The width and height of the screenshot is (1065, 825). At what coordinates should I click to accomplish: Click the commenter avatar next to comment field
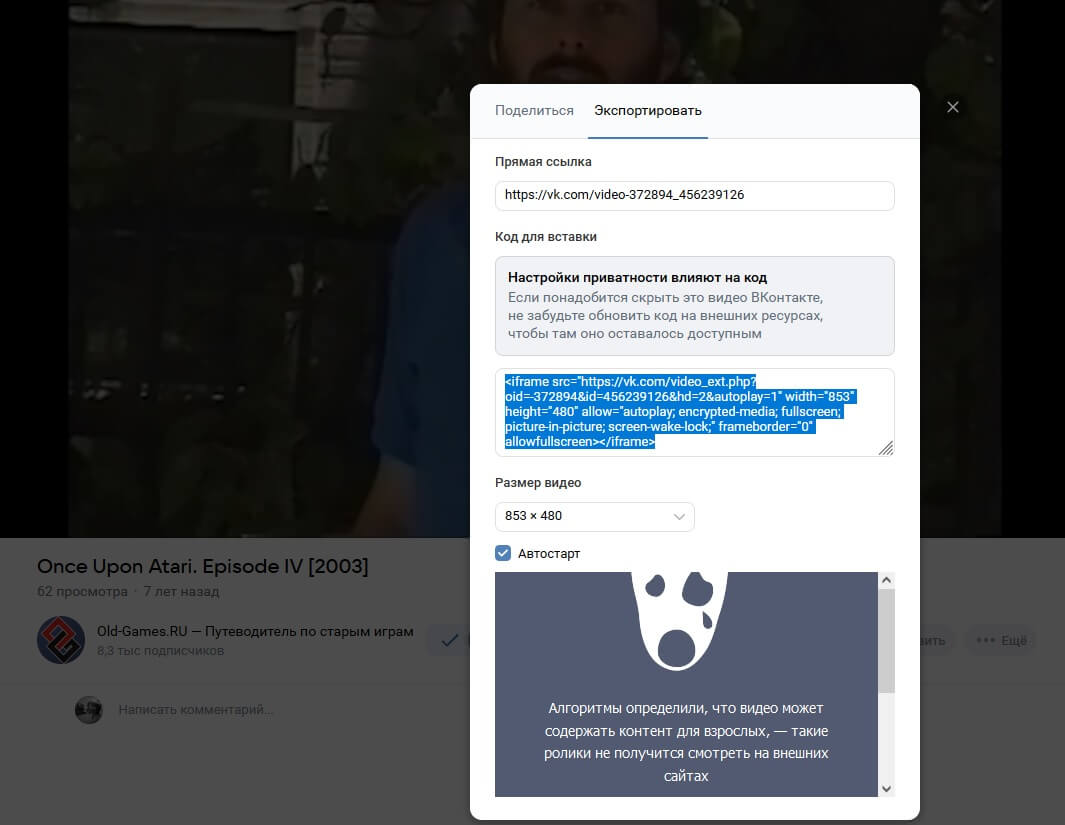coord(88,710)
